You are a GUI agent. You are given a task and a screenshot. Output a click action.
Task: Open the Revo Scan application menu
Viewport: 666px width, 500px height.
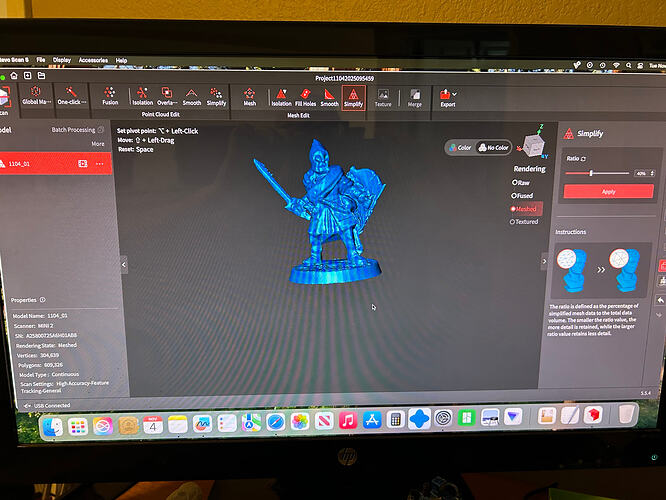[x=14, y=59]
